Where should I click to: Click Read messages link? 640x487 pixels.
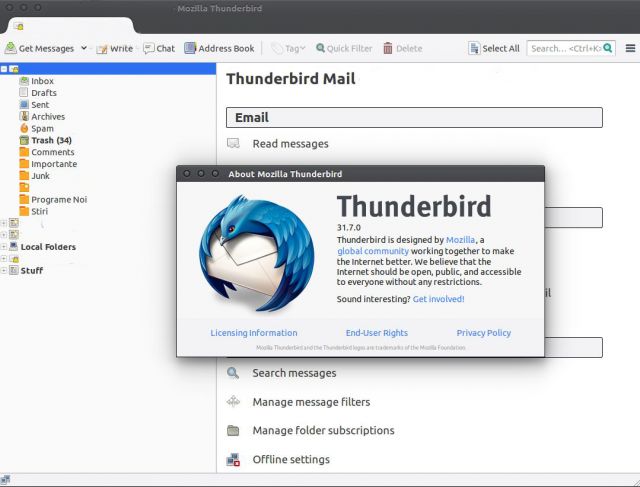point(290,144)
